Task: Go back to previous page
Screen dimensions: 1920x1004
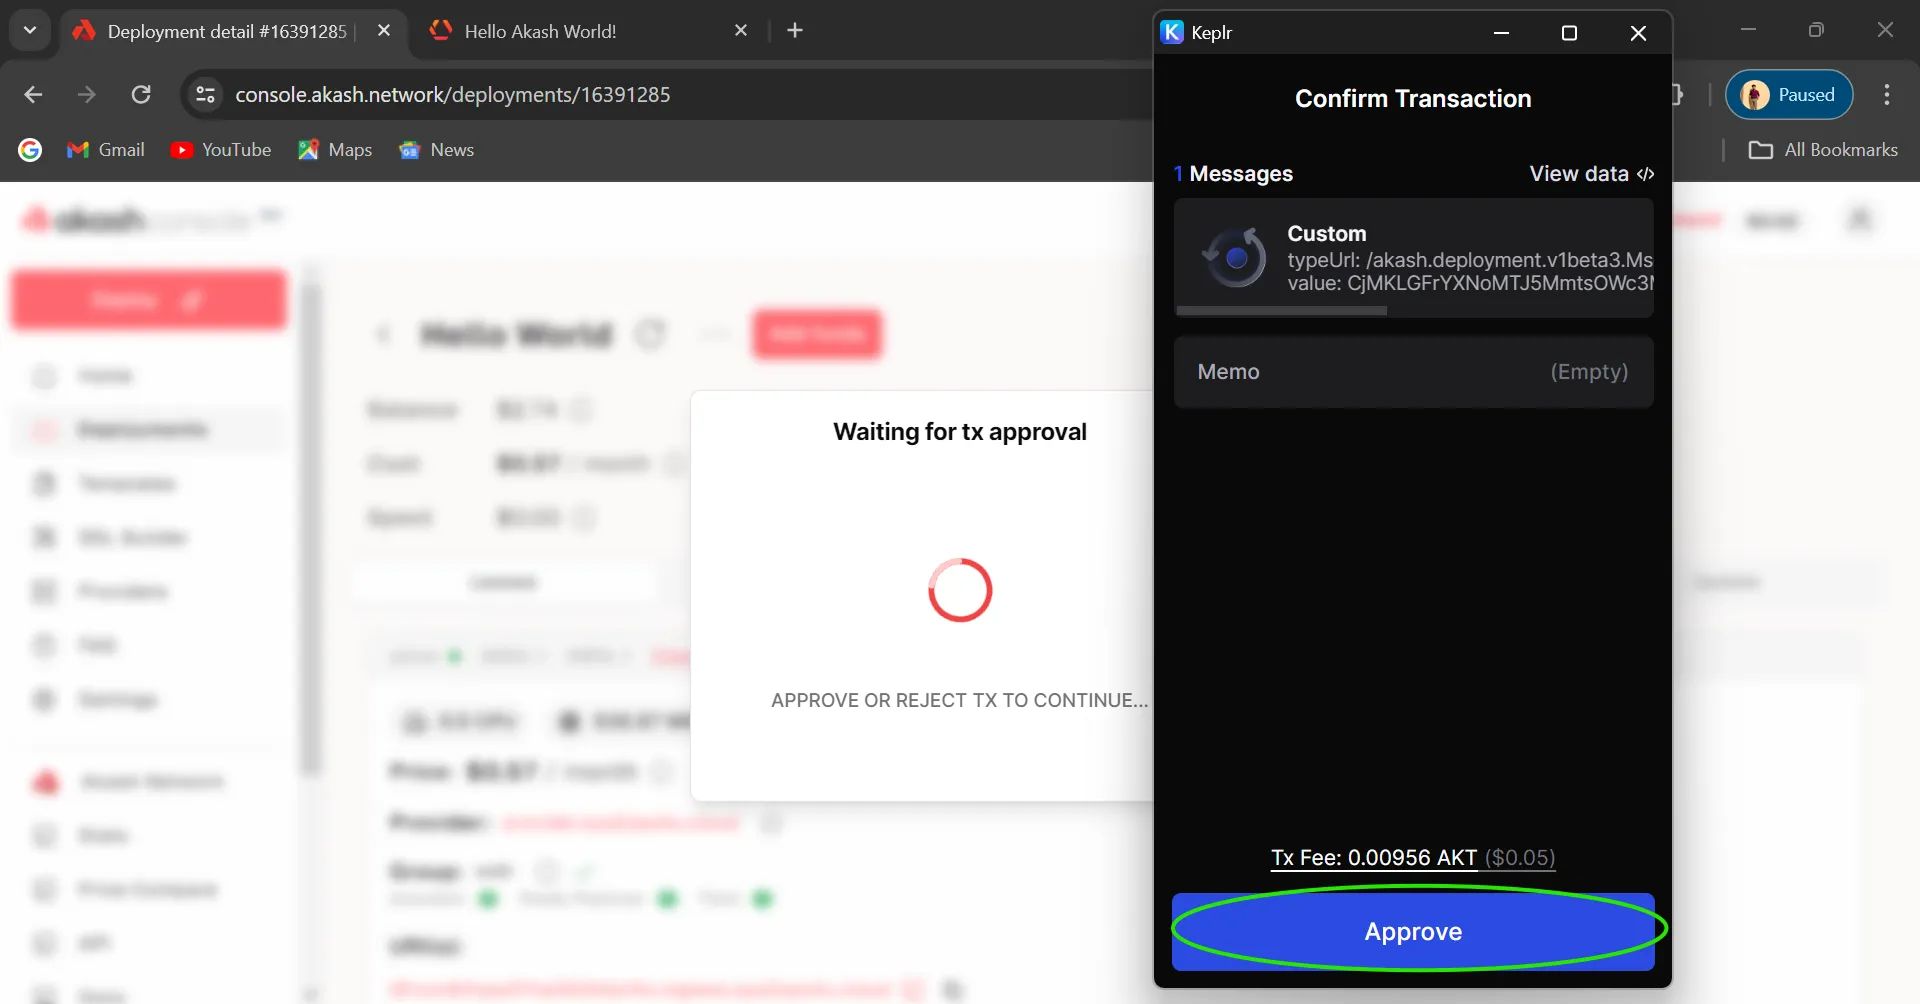Action: (x=33, y=95)
